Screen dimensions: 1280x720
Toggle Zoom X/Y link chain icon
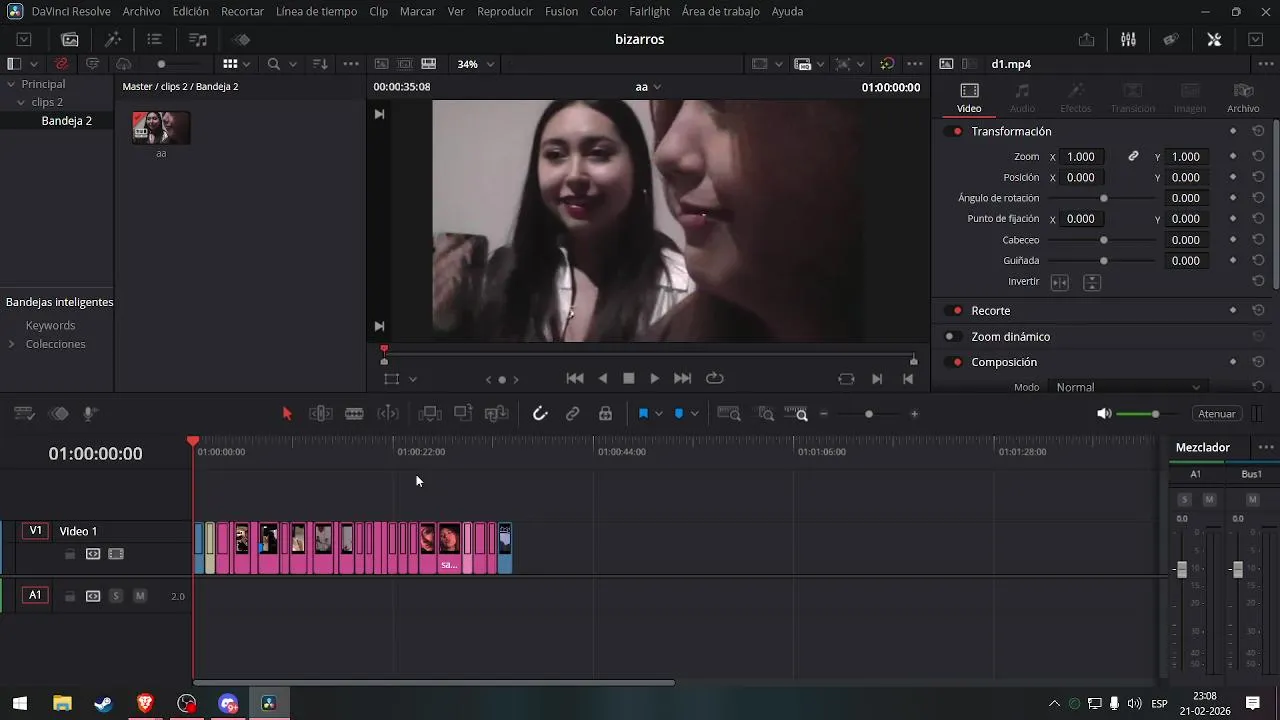pos(1133,156)
